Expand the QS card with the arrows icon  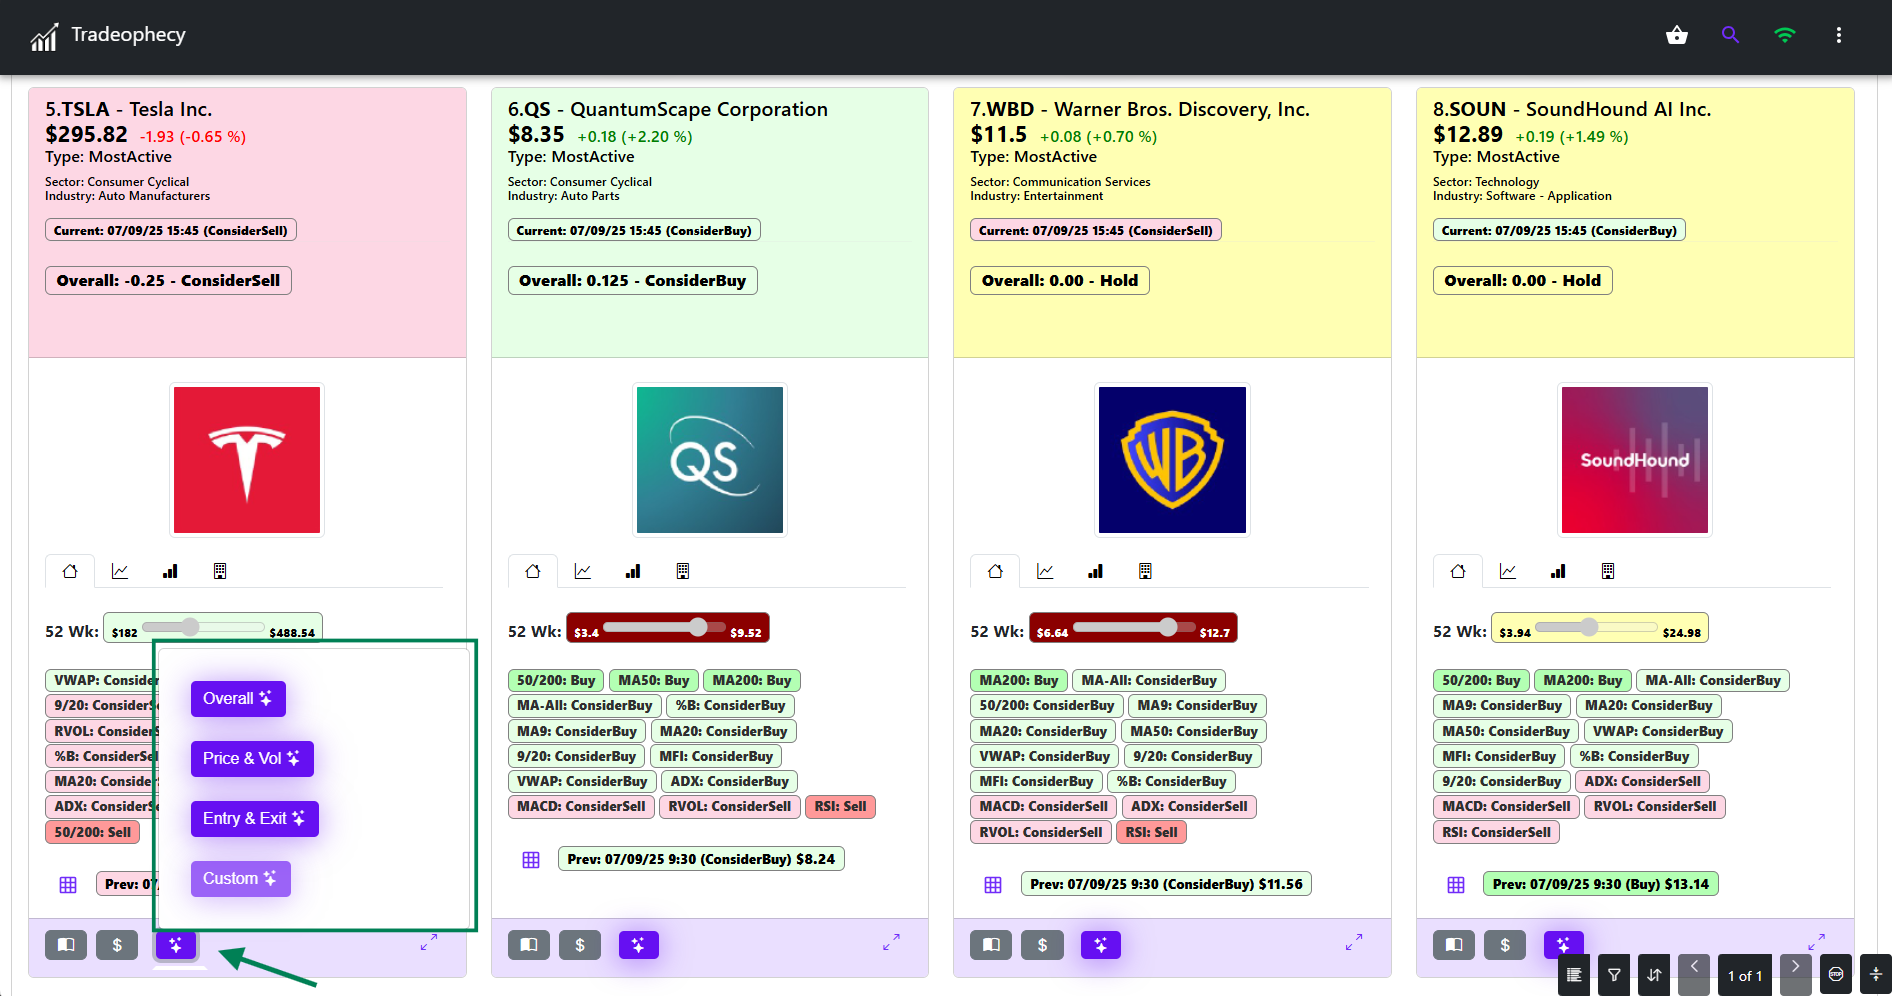click(x=892, y=943)
